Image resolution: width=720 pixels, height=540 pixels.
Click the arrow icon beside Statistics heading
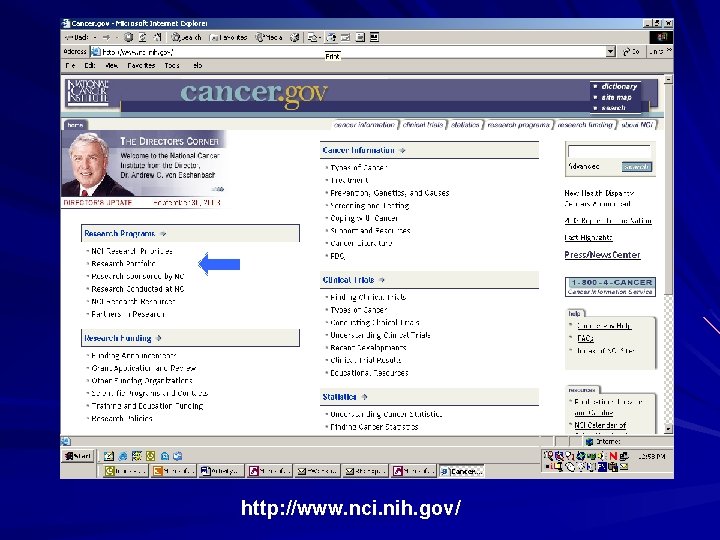coord(365,397)
